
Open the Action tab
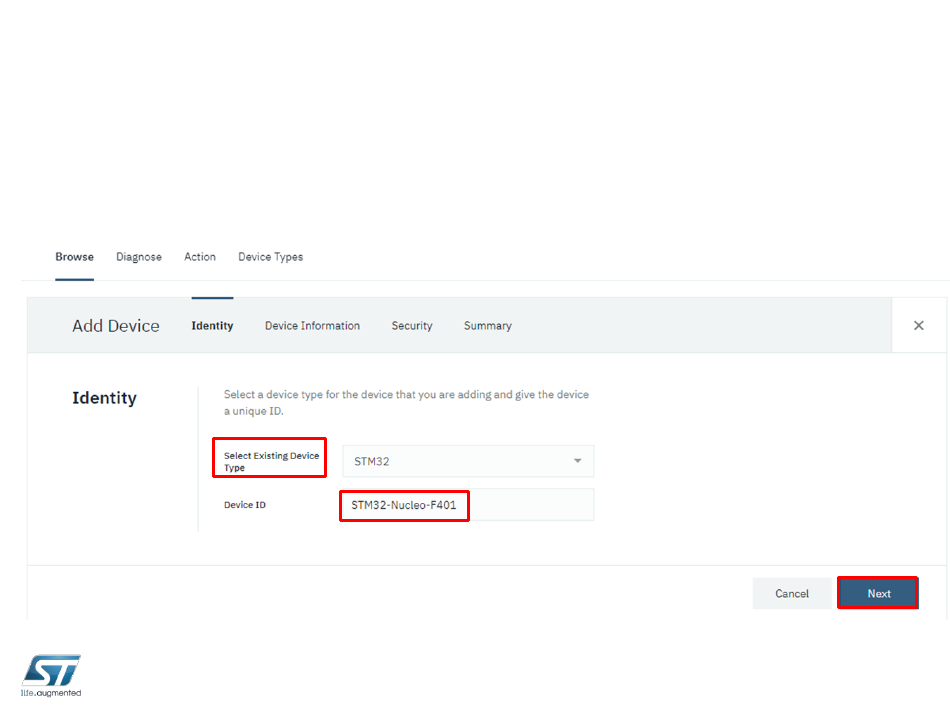[200, 257]
